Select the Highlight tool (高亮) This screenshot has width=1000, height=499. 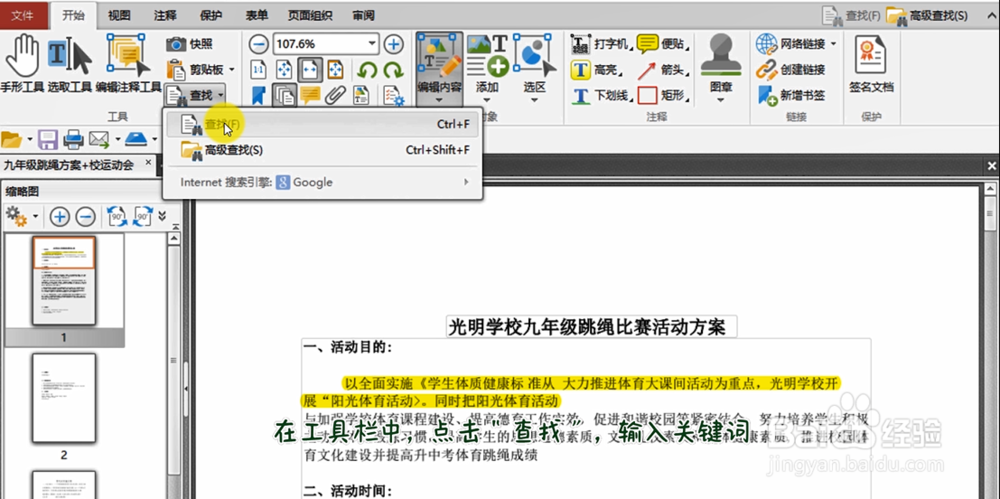click(x=596, y=70)
